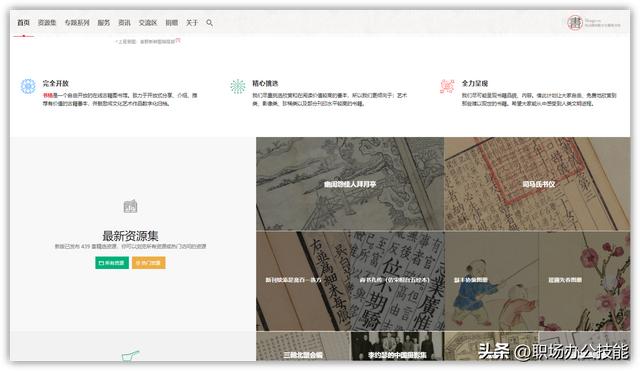
Task: Click the 最新资源集 title
Action: coord(130,236)
